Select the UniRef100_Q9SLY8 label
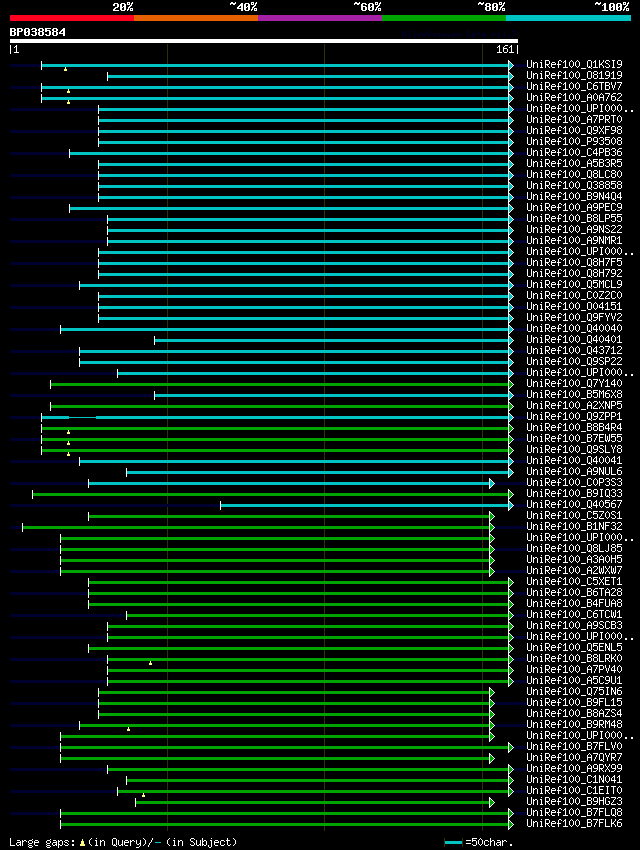640x850 pixels. click(574, 449)
